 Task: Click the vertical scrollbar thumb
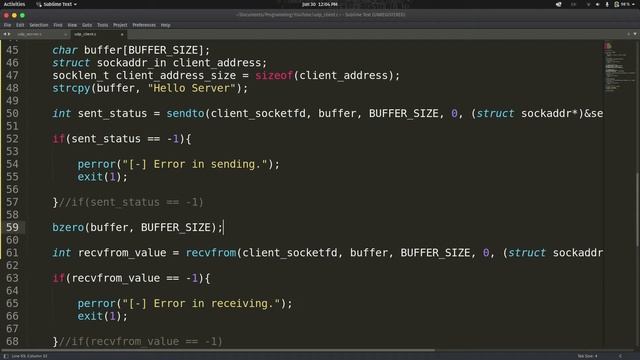tap(637, 209)
